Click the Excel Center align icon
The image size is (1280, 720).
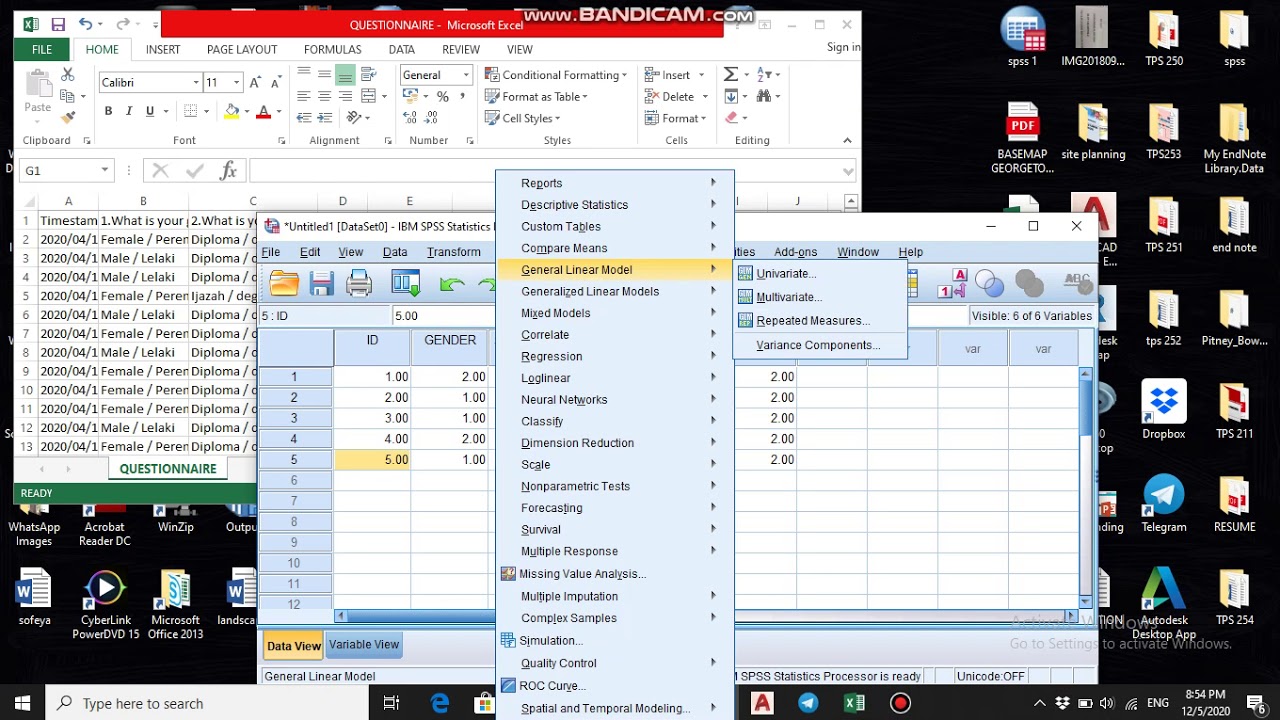tap(324, 96)
